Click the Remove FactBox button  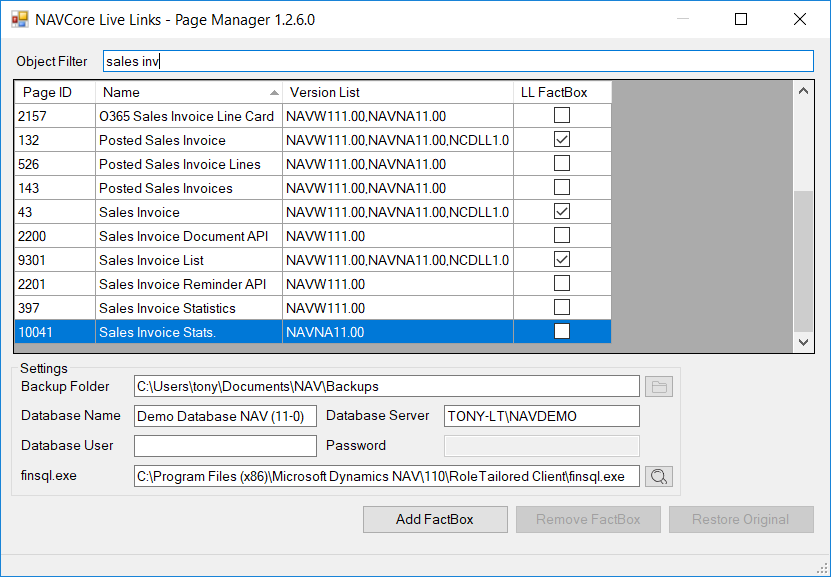point(587,519)
